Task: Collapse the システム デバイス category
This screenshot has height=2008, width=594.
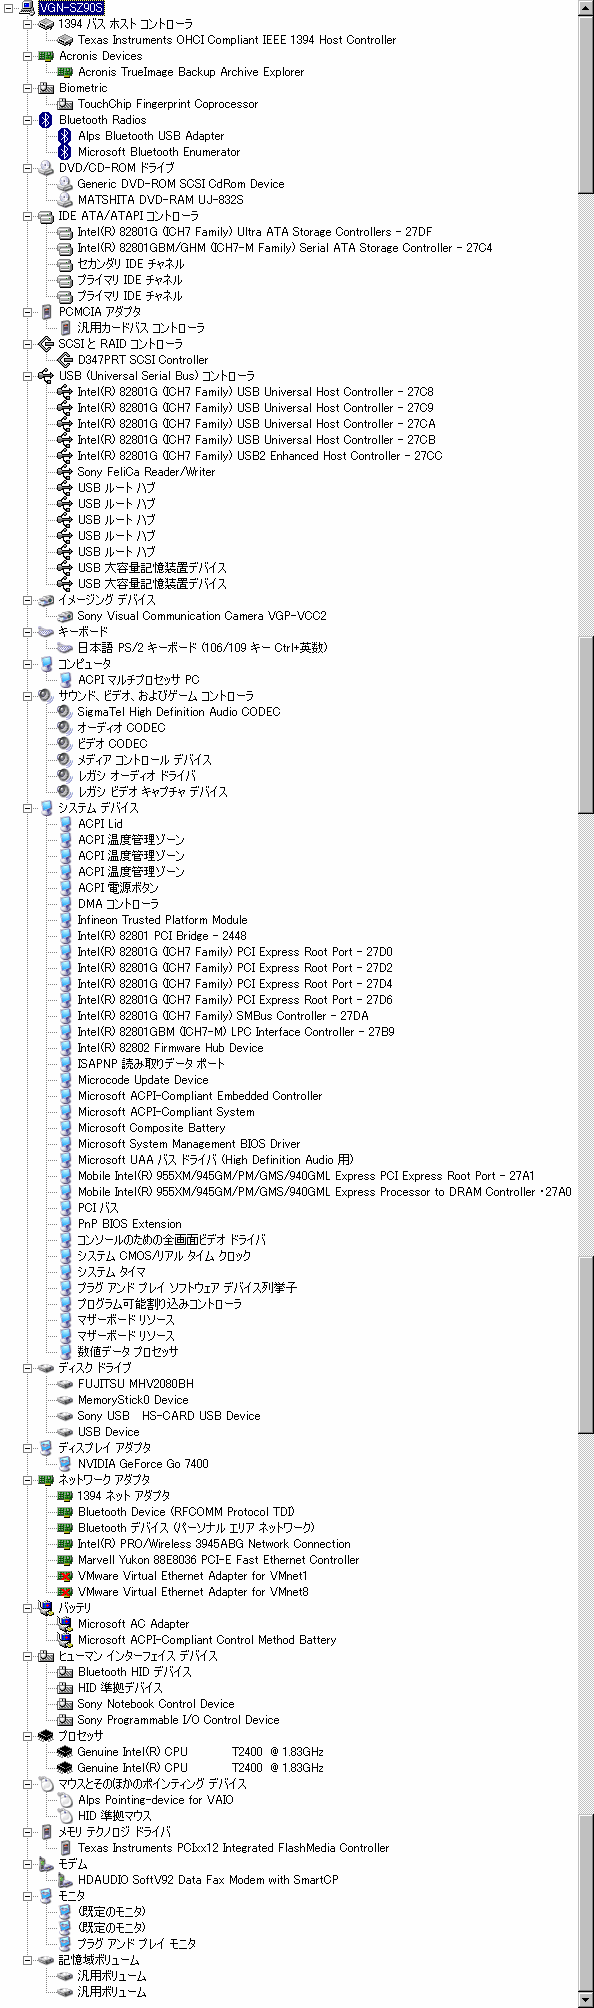Action: click(27, 808)
